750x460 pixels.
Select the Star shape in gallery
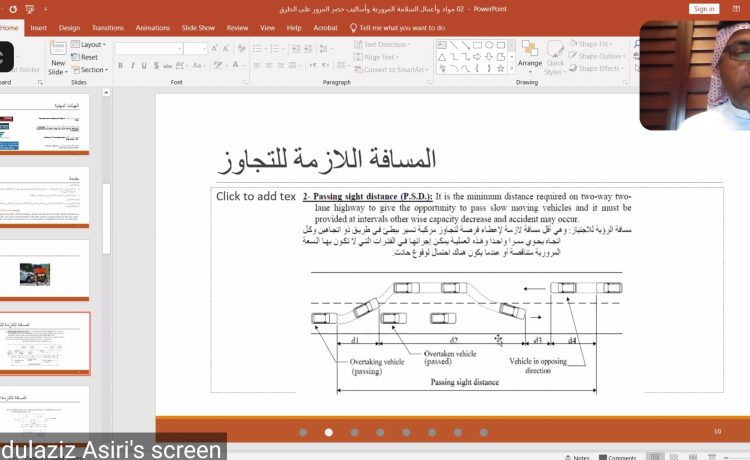500,68
